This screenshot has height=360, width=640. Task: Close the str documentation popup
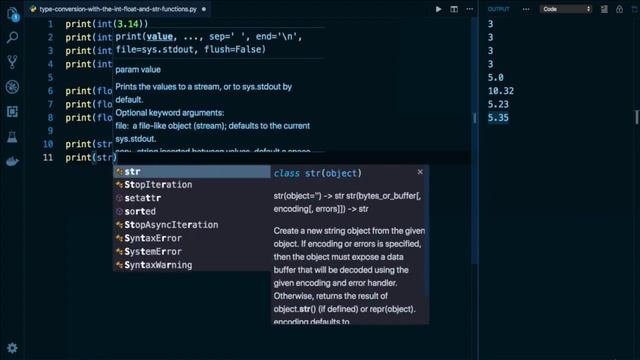pyautogui.click(x=420, y=172)
